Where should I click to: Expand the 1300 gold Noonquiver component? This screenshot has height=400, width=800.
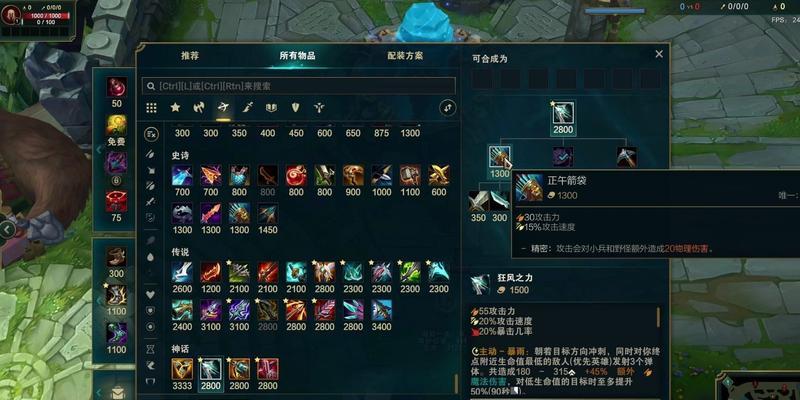coord(499,157)
